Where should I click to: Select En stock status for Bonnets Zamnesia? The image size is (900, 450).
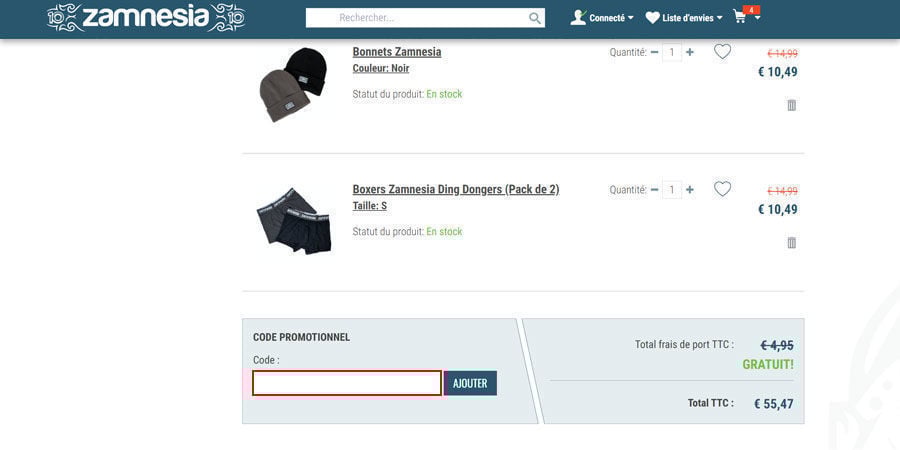[444, 94]
